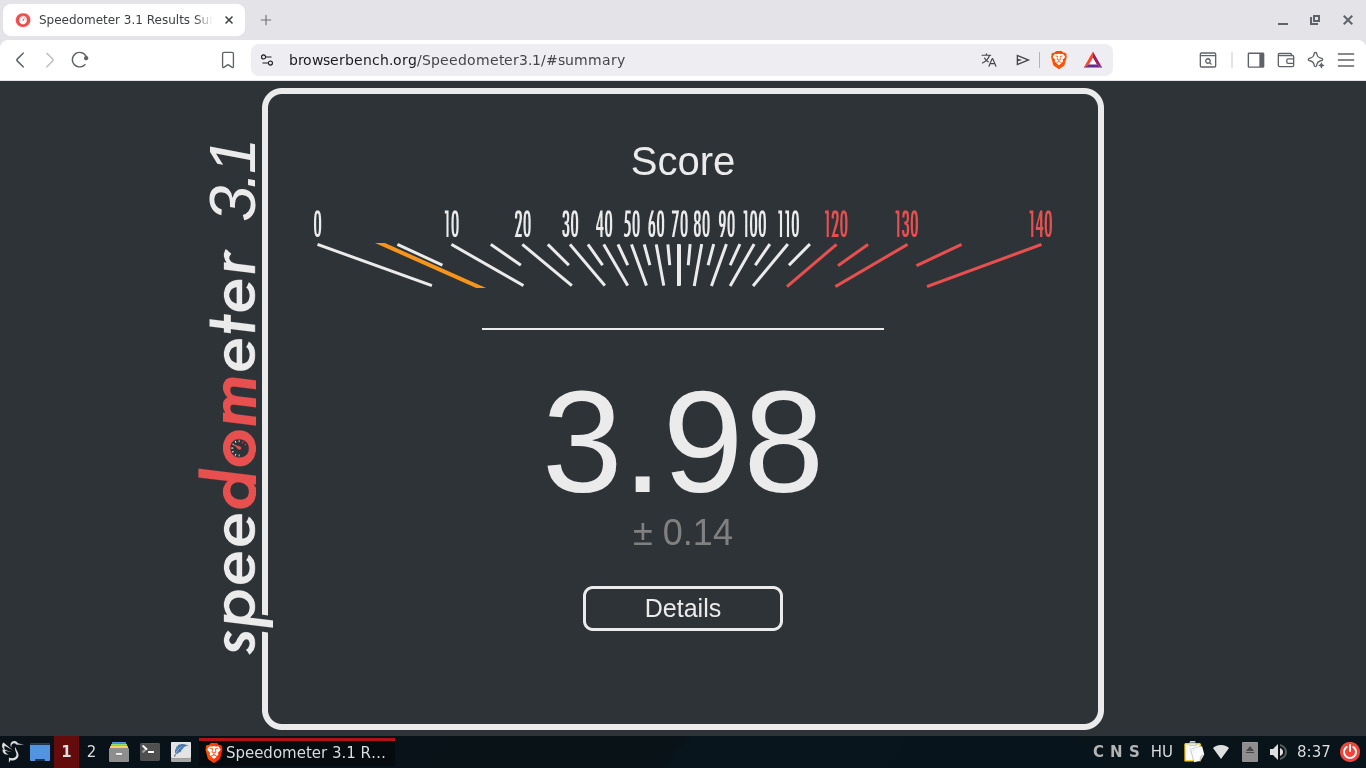1366x768 pixels.
Task: Click the ± 0.14 deviation text
Action: 683,532
